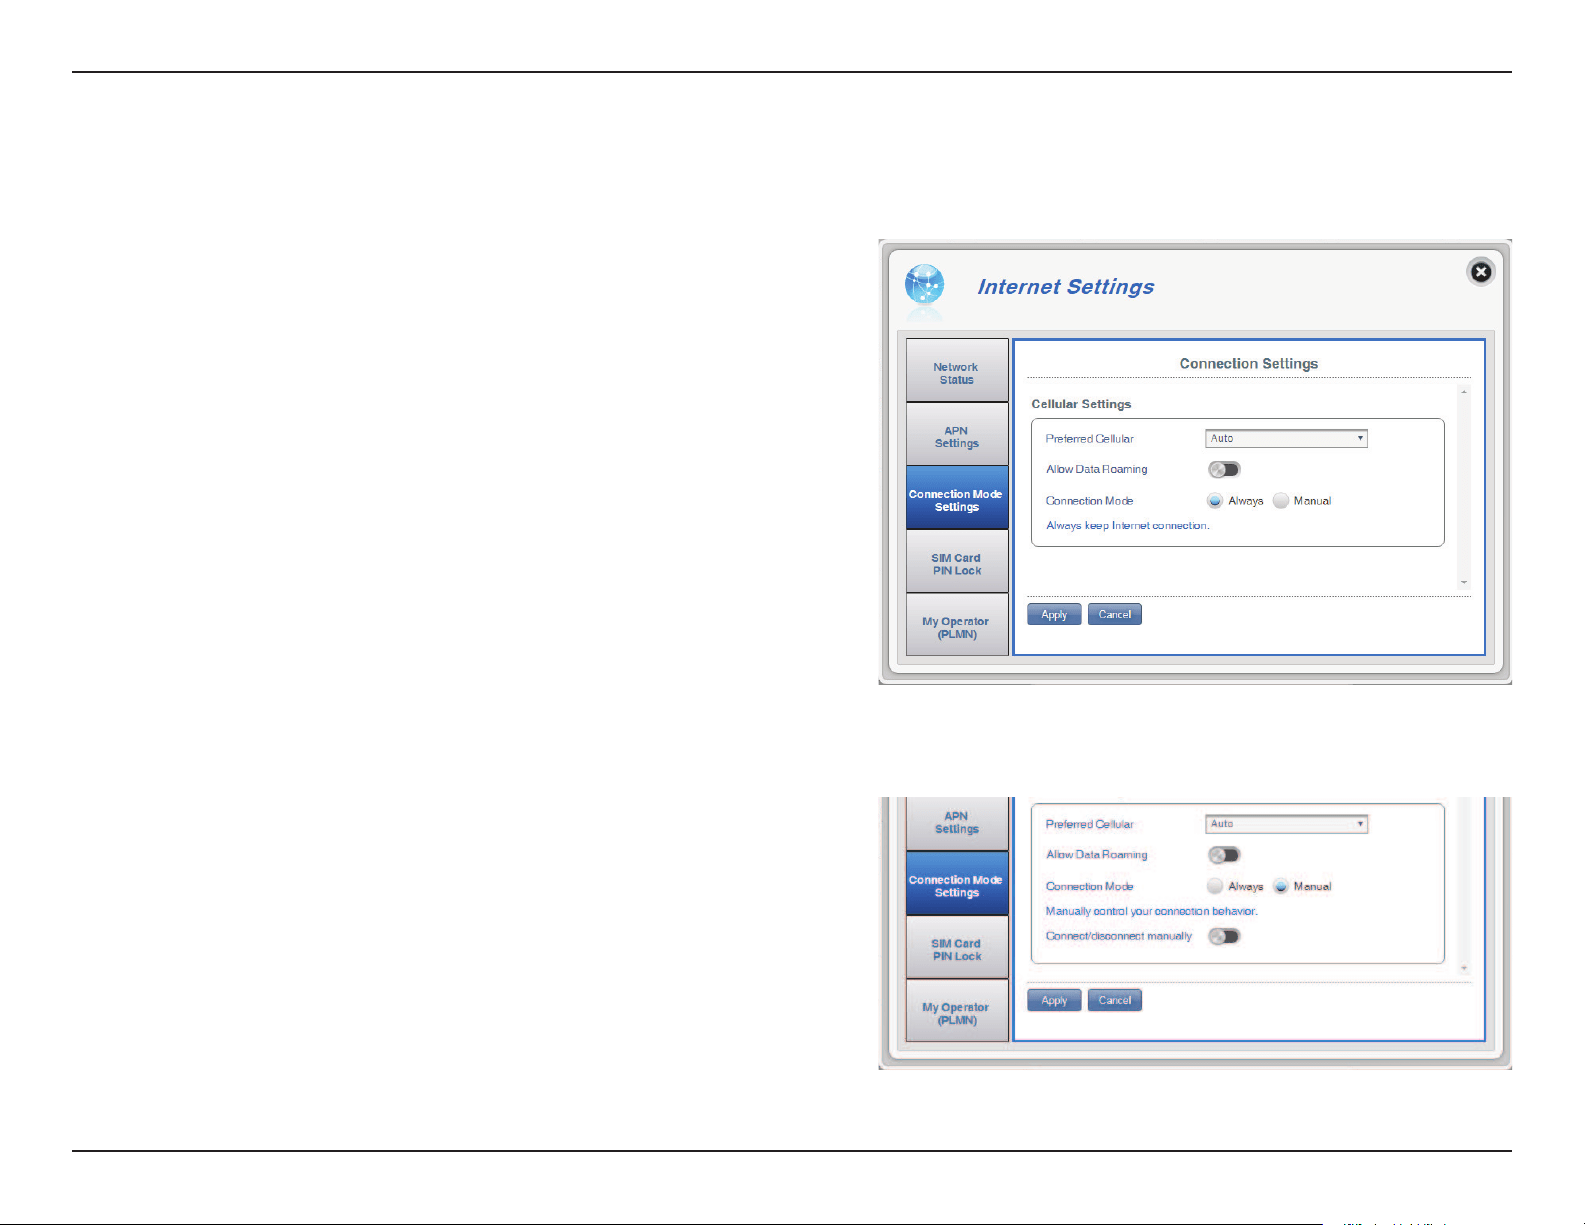Open My Operator (PLMN) in the lower screenshot
1585x1225 pixels.
[957, 1012]
